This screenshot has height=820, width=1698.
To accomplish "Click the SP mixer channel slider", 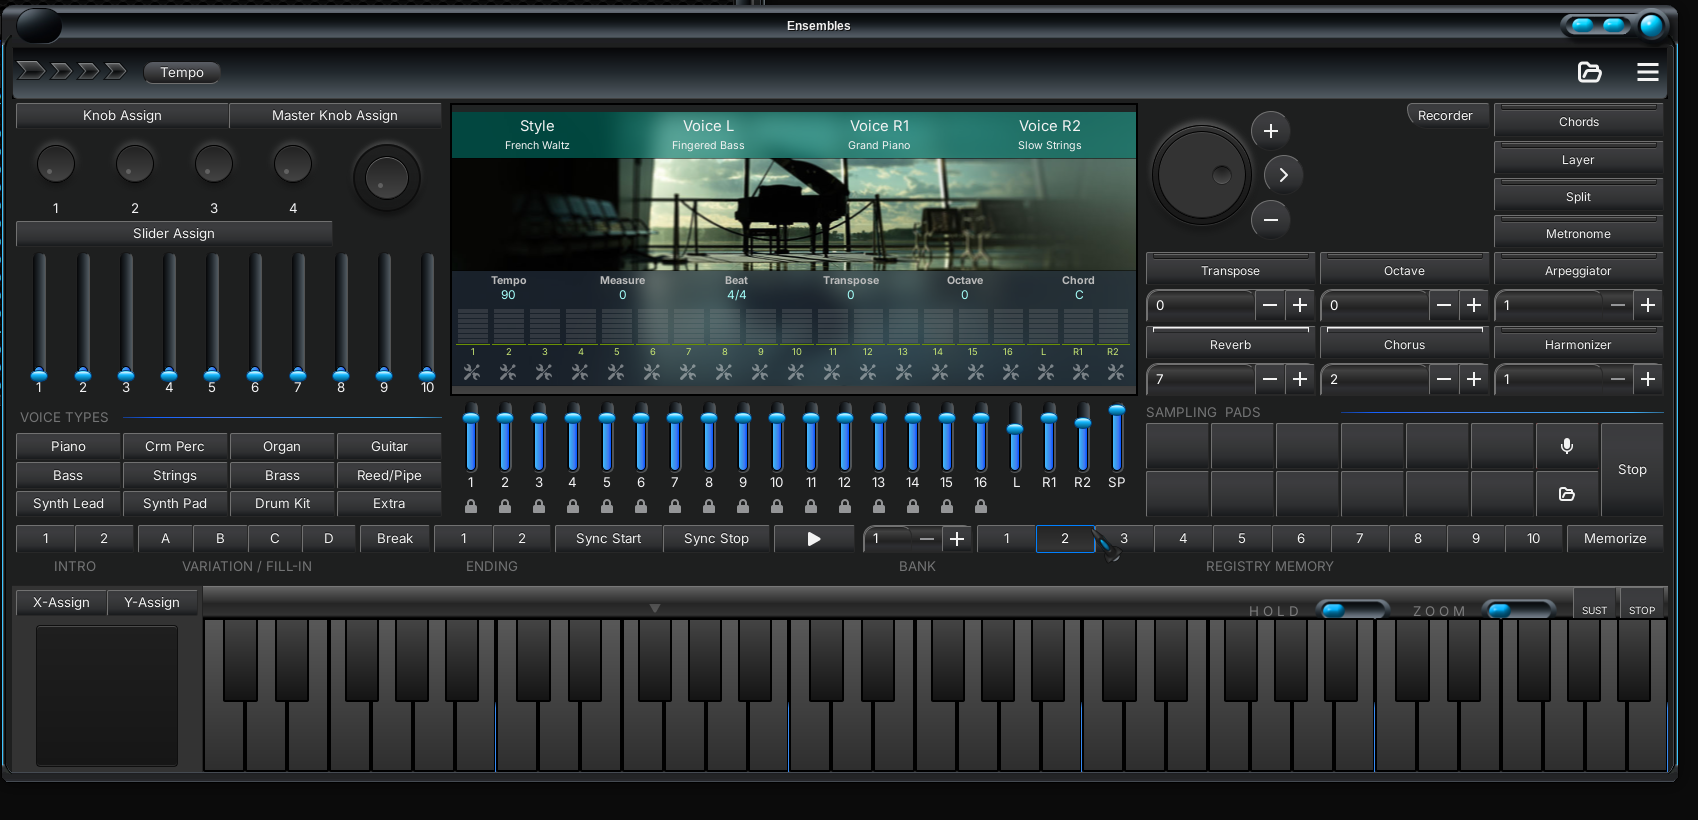I will (1116, 440).
